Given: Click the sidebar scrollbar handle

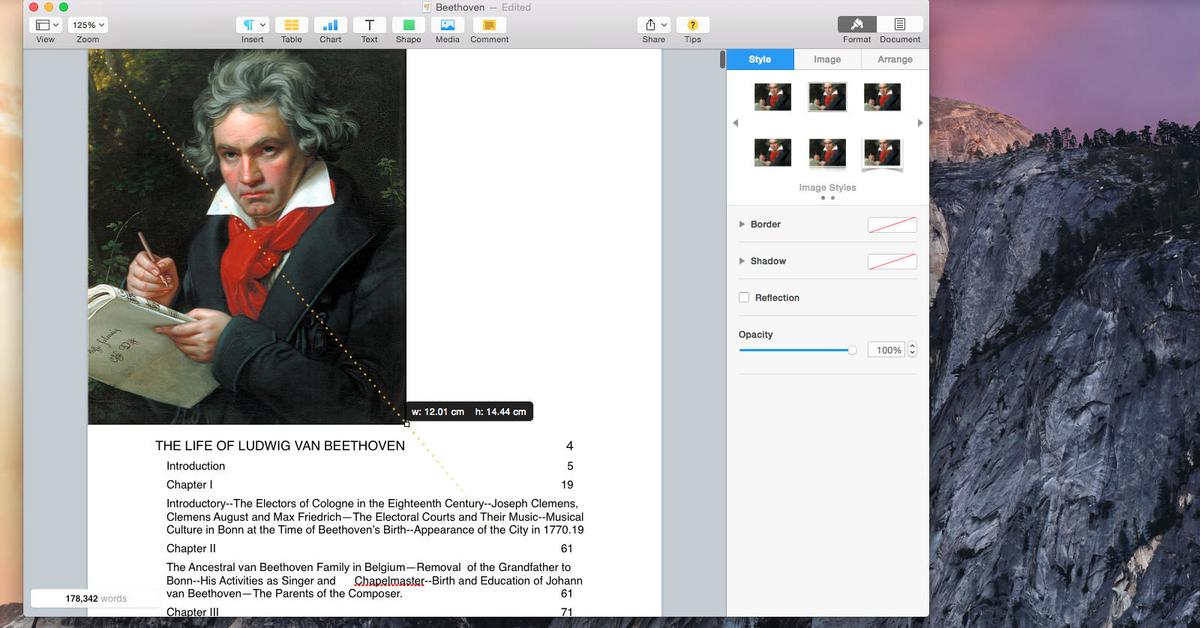Looking at the screenshot, I should point(723,59).
